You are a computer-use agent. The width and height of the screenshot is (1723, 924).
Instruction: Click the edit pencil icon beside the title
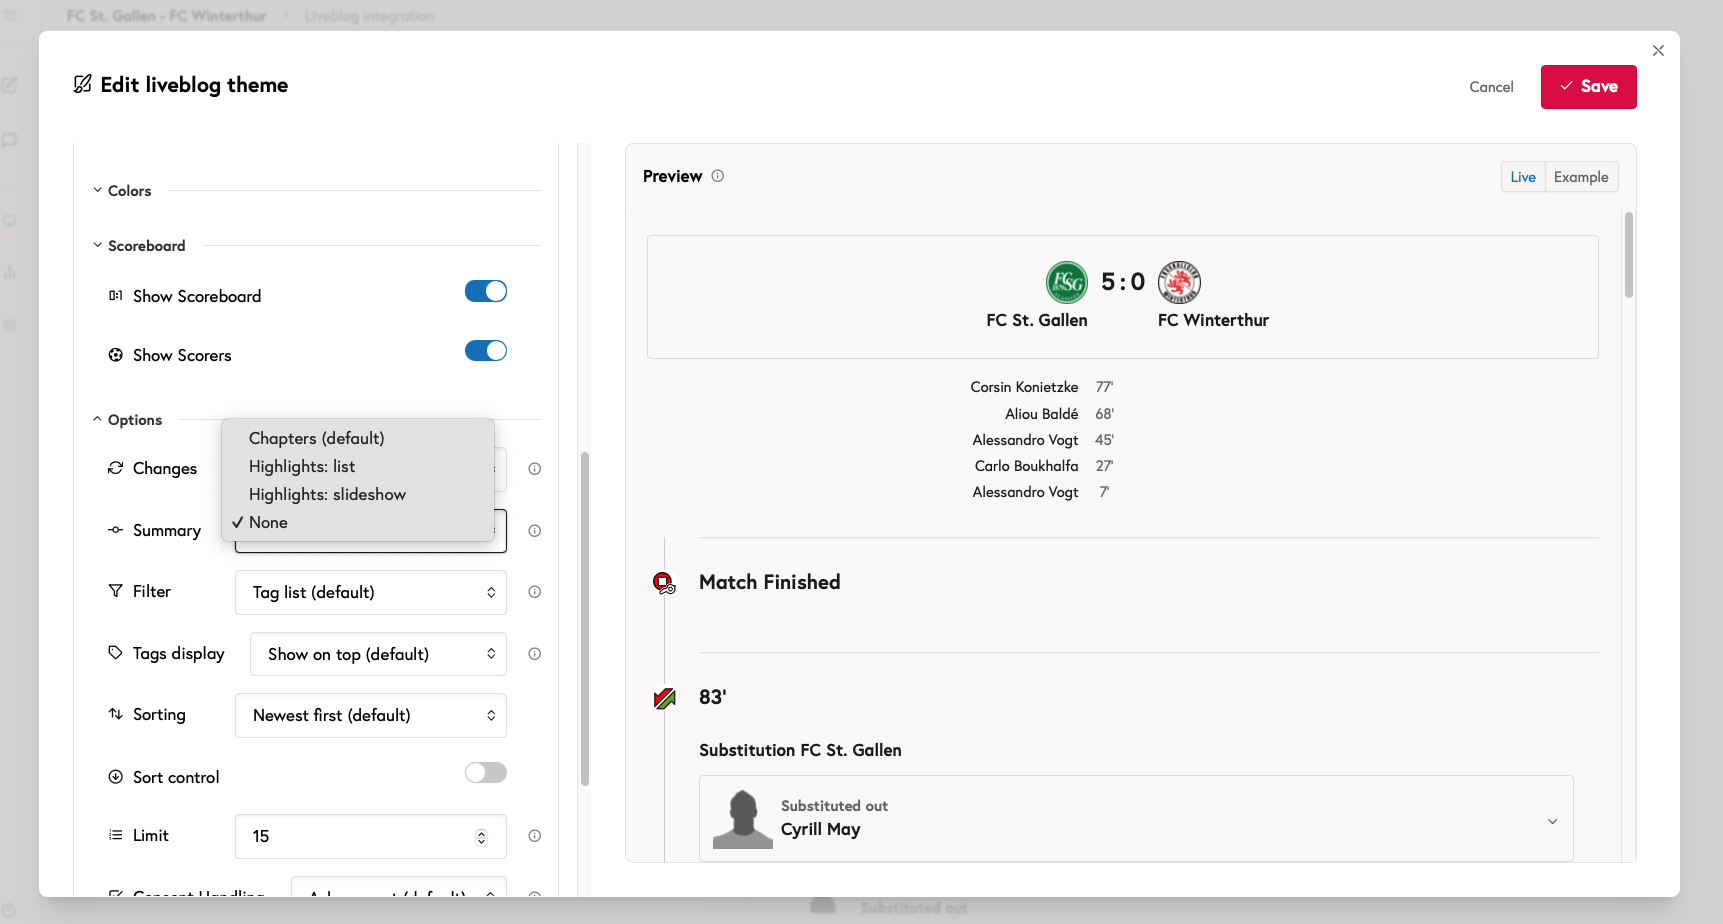[x=83, y=84]
